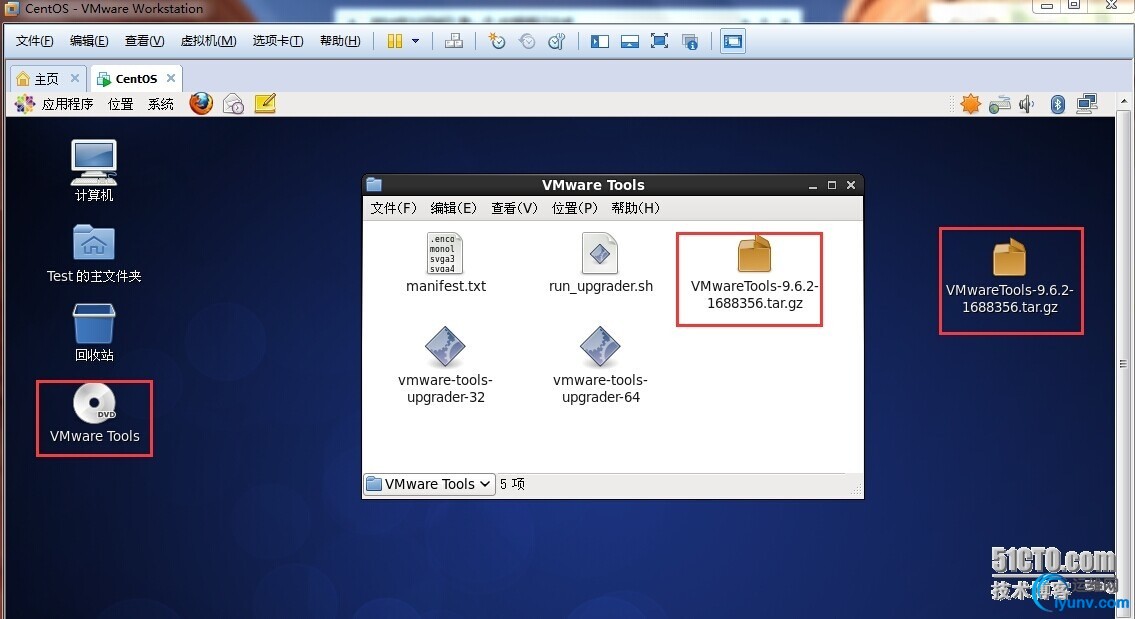Switch to the 主页 tab
Screen dimensions: 1135x619
(47, 79)
